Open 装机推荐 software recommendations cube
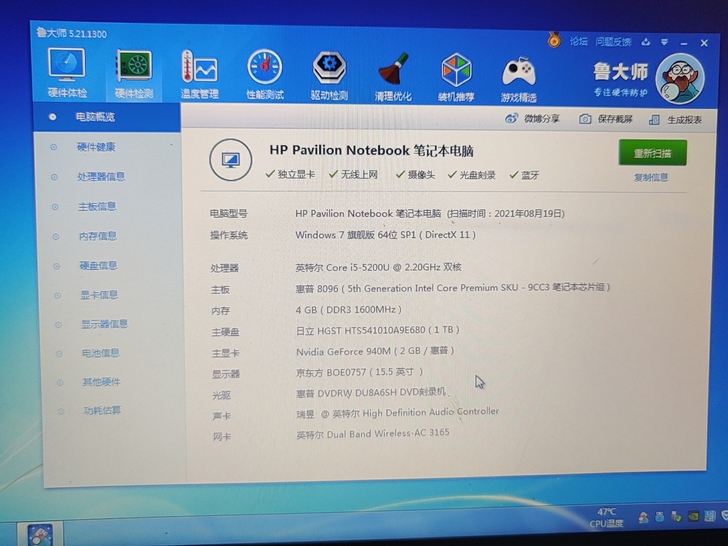The image size is (728, 546). pyautogui.click(x=456, y=77)
